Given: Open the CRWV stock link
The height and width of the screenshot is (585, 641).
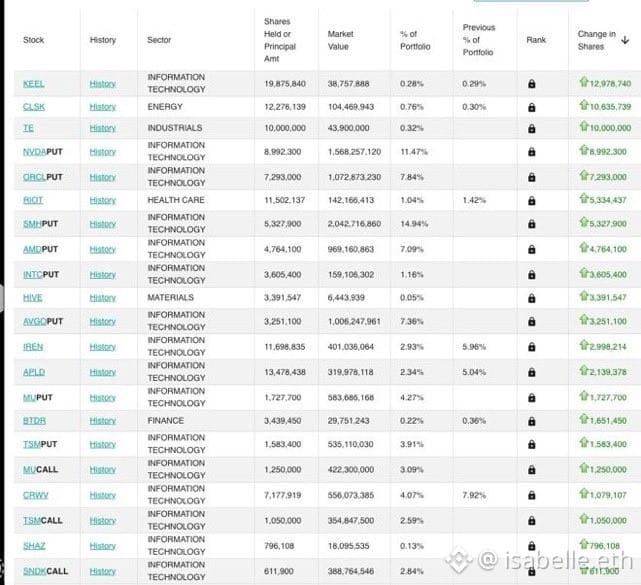Looking at the screenshot, I should coord(36,495).
